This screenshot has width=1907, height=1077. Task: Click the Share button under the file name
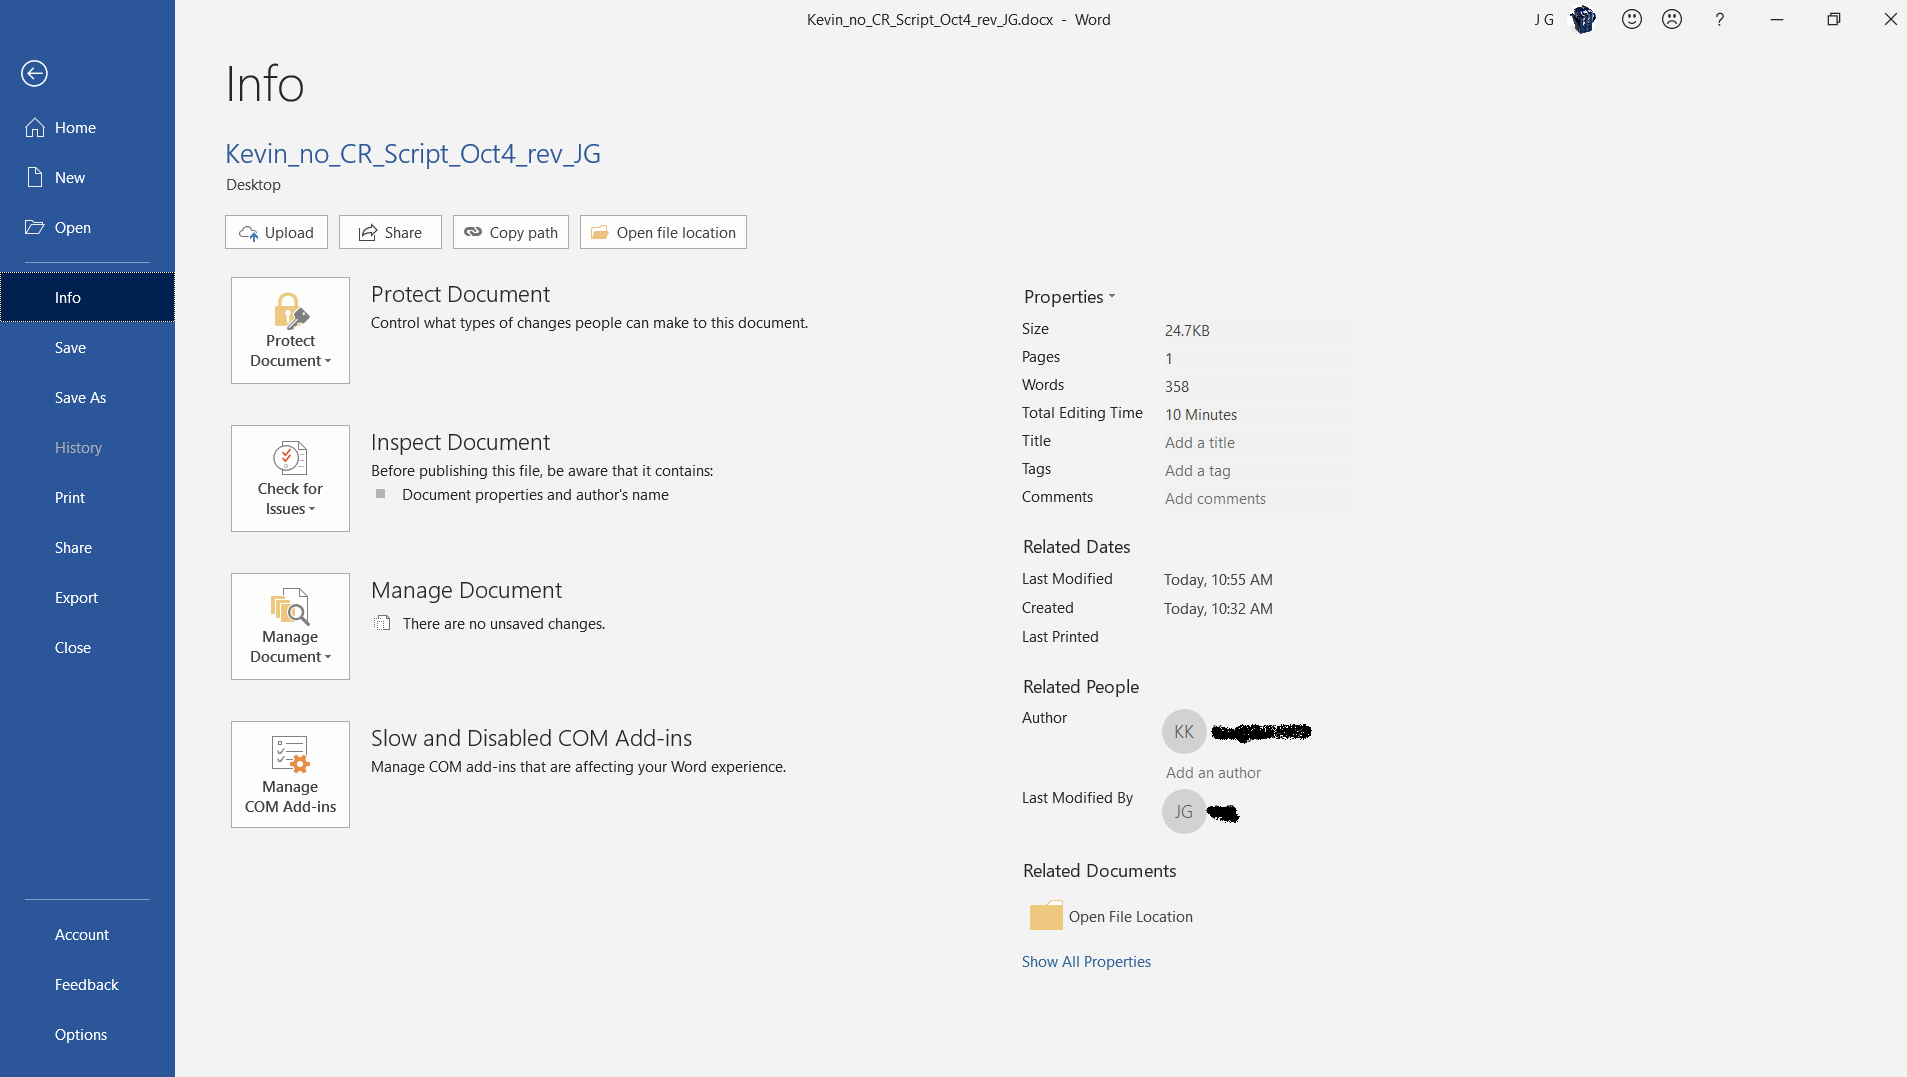(x=390, y=233)
